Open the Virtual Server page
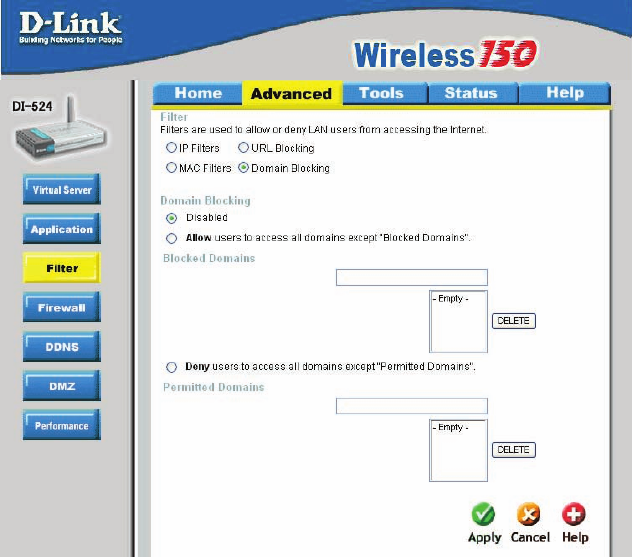The image size is (632, 557). pyautogui.click(x=62, y=189)
